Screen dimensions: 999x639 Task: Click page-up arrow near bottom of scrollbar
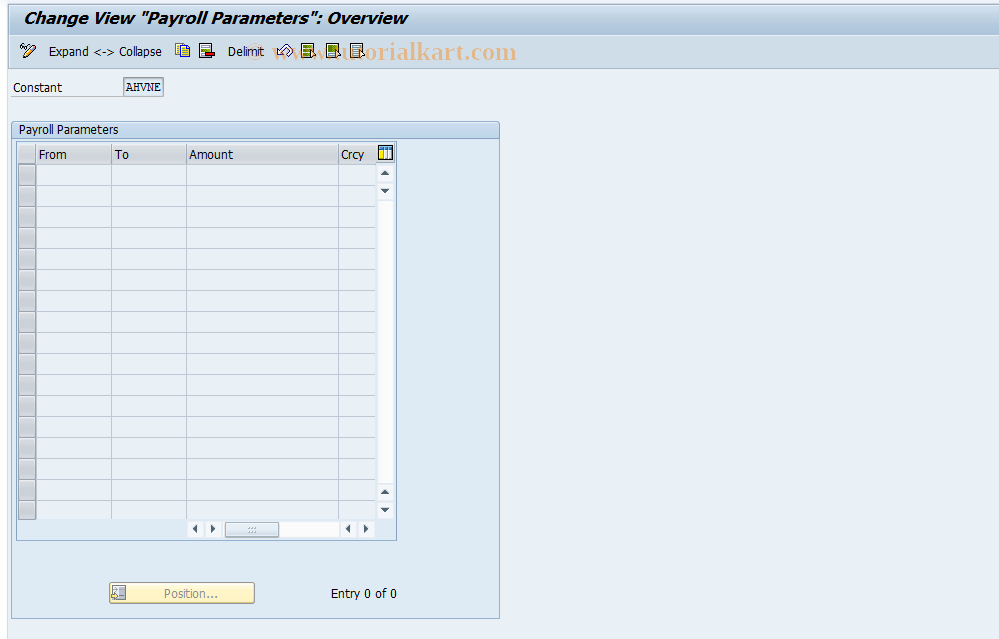(x=385, y=492)
